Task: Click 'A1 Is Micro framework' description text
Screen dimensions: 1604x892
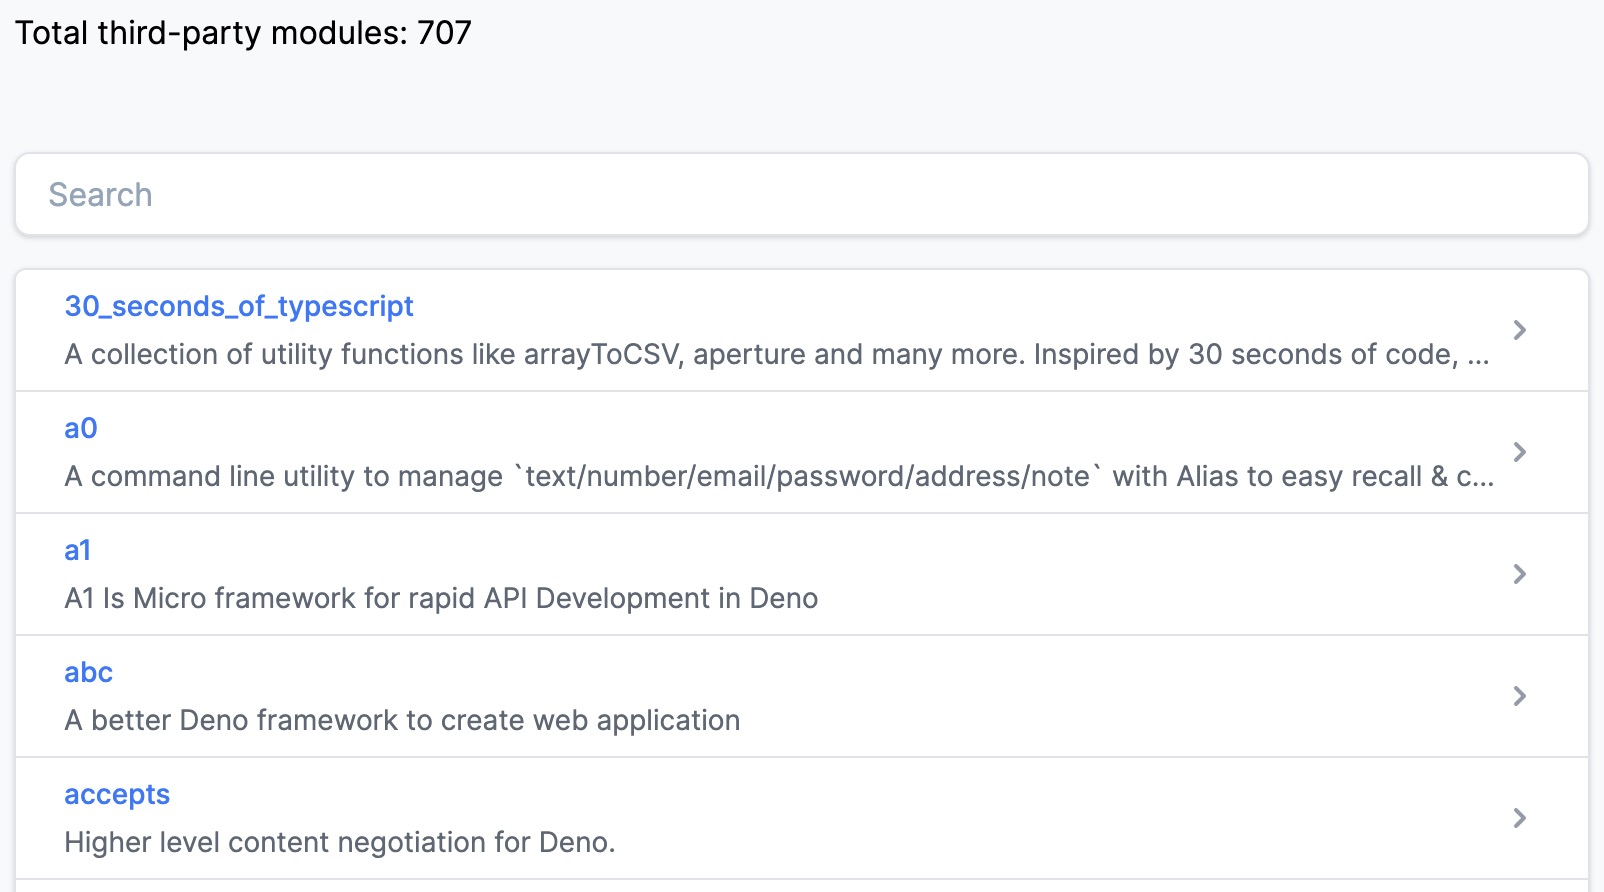Action: [441, 598]
